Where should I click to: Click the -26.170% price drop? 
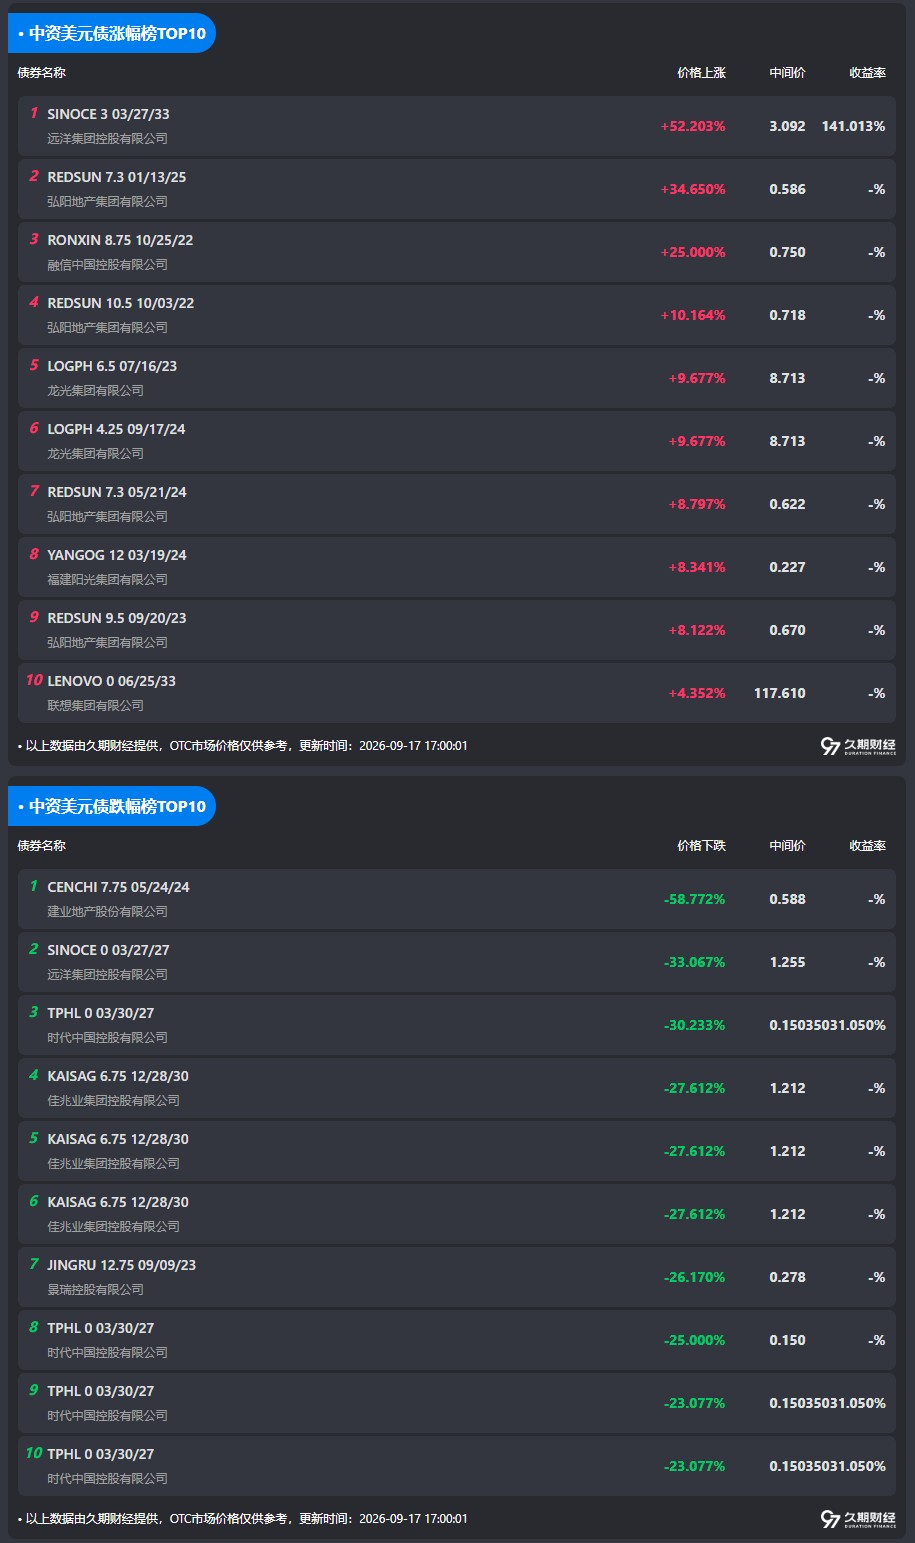click(694, 1277)
